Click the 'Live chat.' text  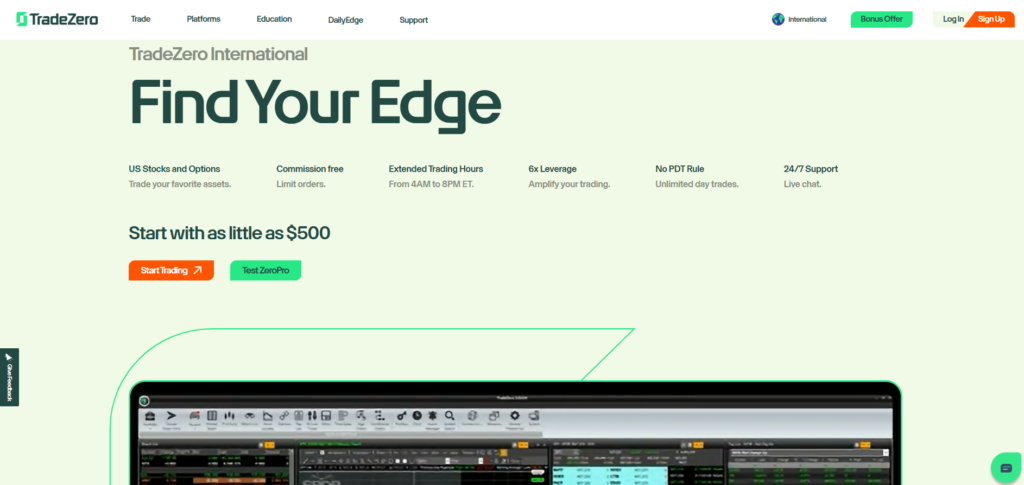803,185
